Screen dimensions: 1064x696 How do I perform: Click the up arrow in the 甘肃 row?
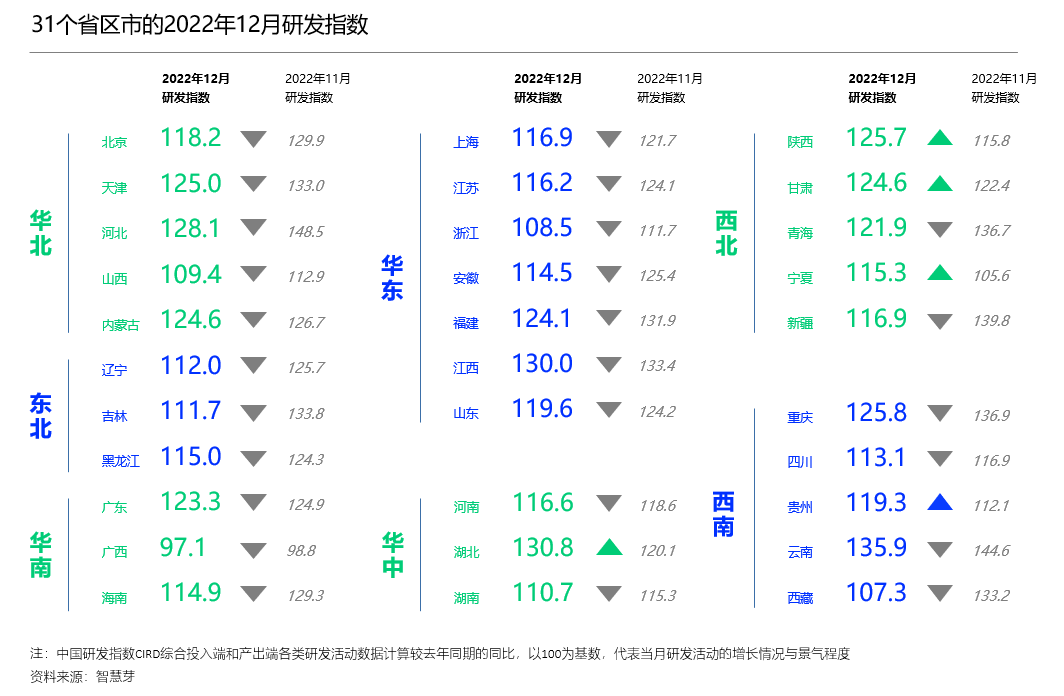click(939, 184)
